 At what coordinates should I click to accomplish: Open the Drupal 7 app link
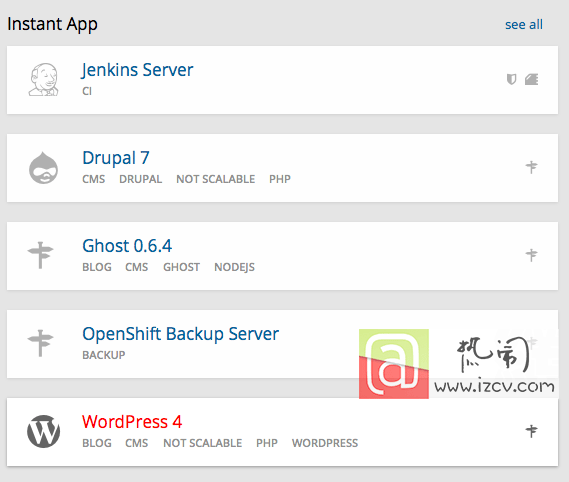coord(116,158)
